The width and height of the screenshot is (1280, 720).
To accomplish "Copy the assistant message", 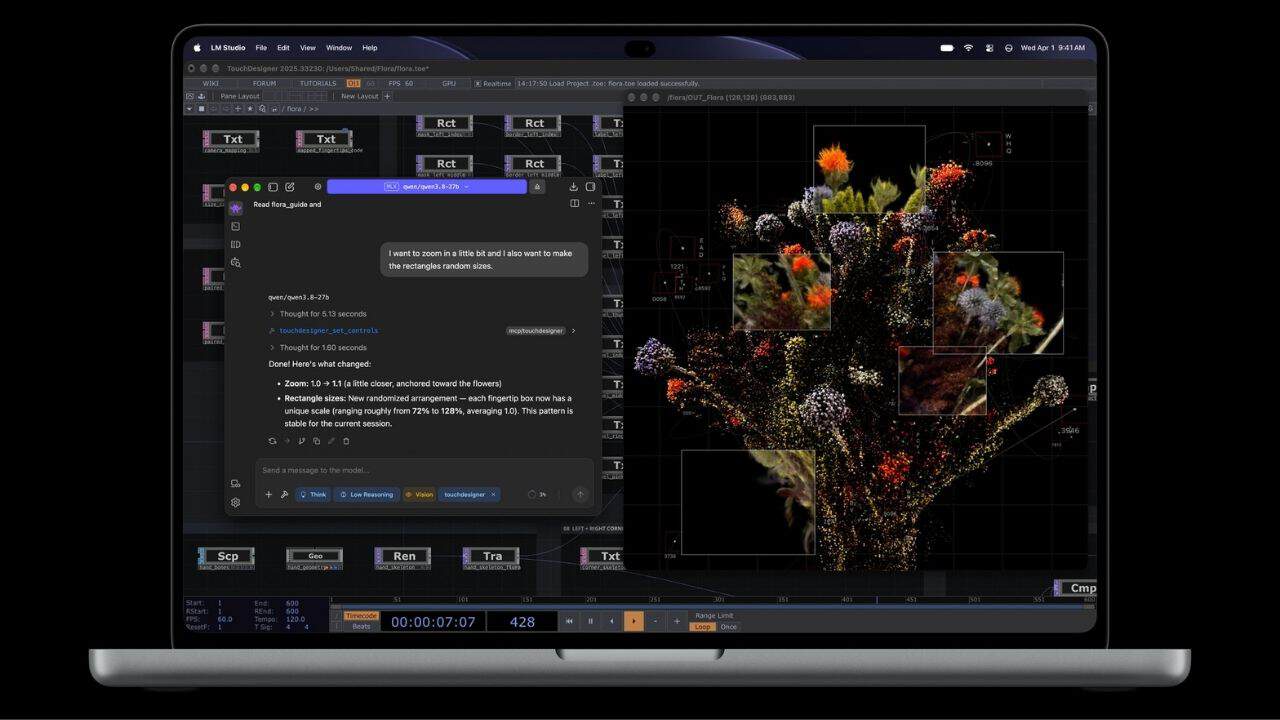I will [316, 441].
